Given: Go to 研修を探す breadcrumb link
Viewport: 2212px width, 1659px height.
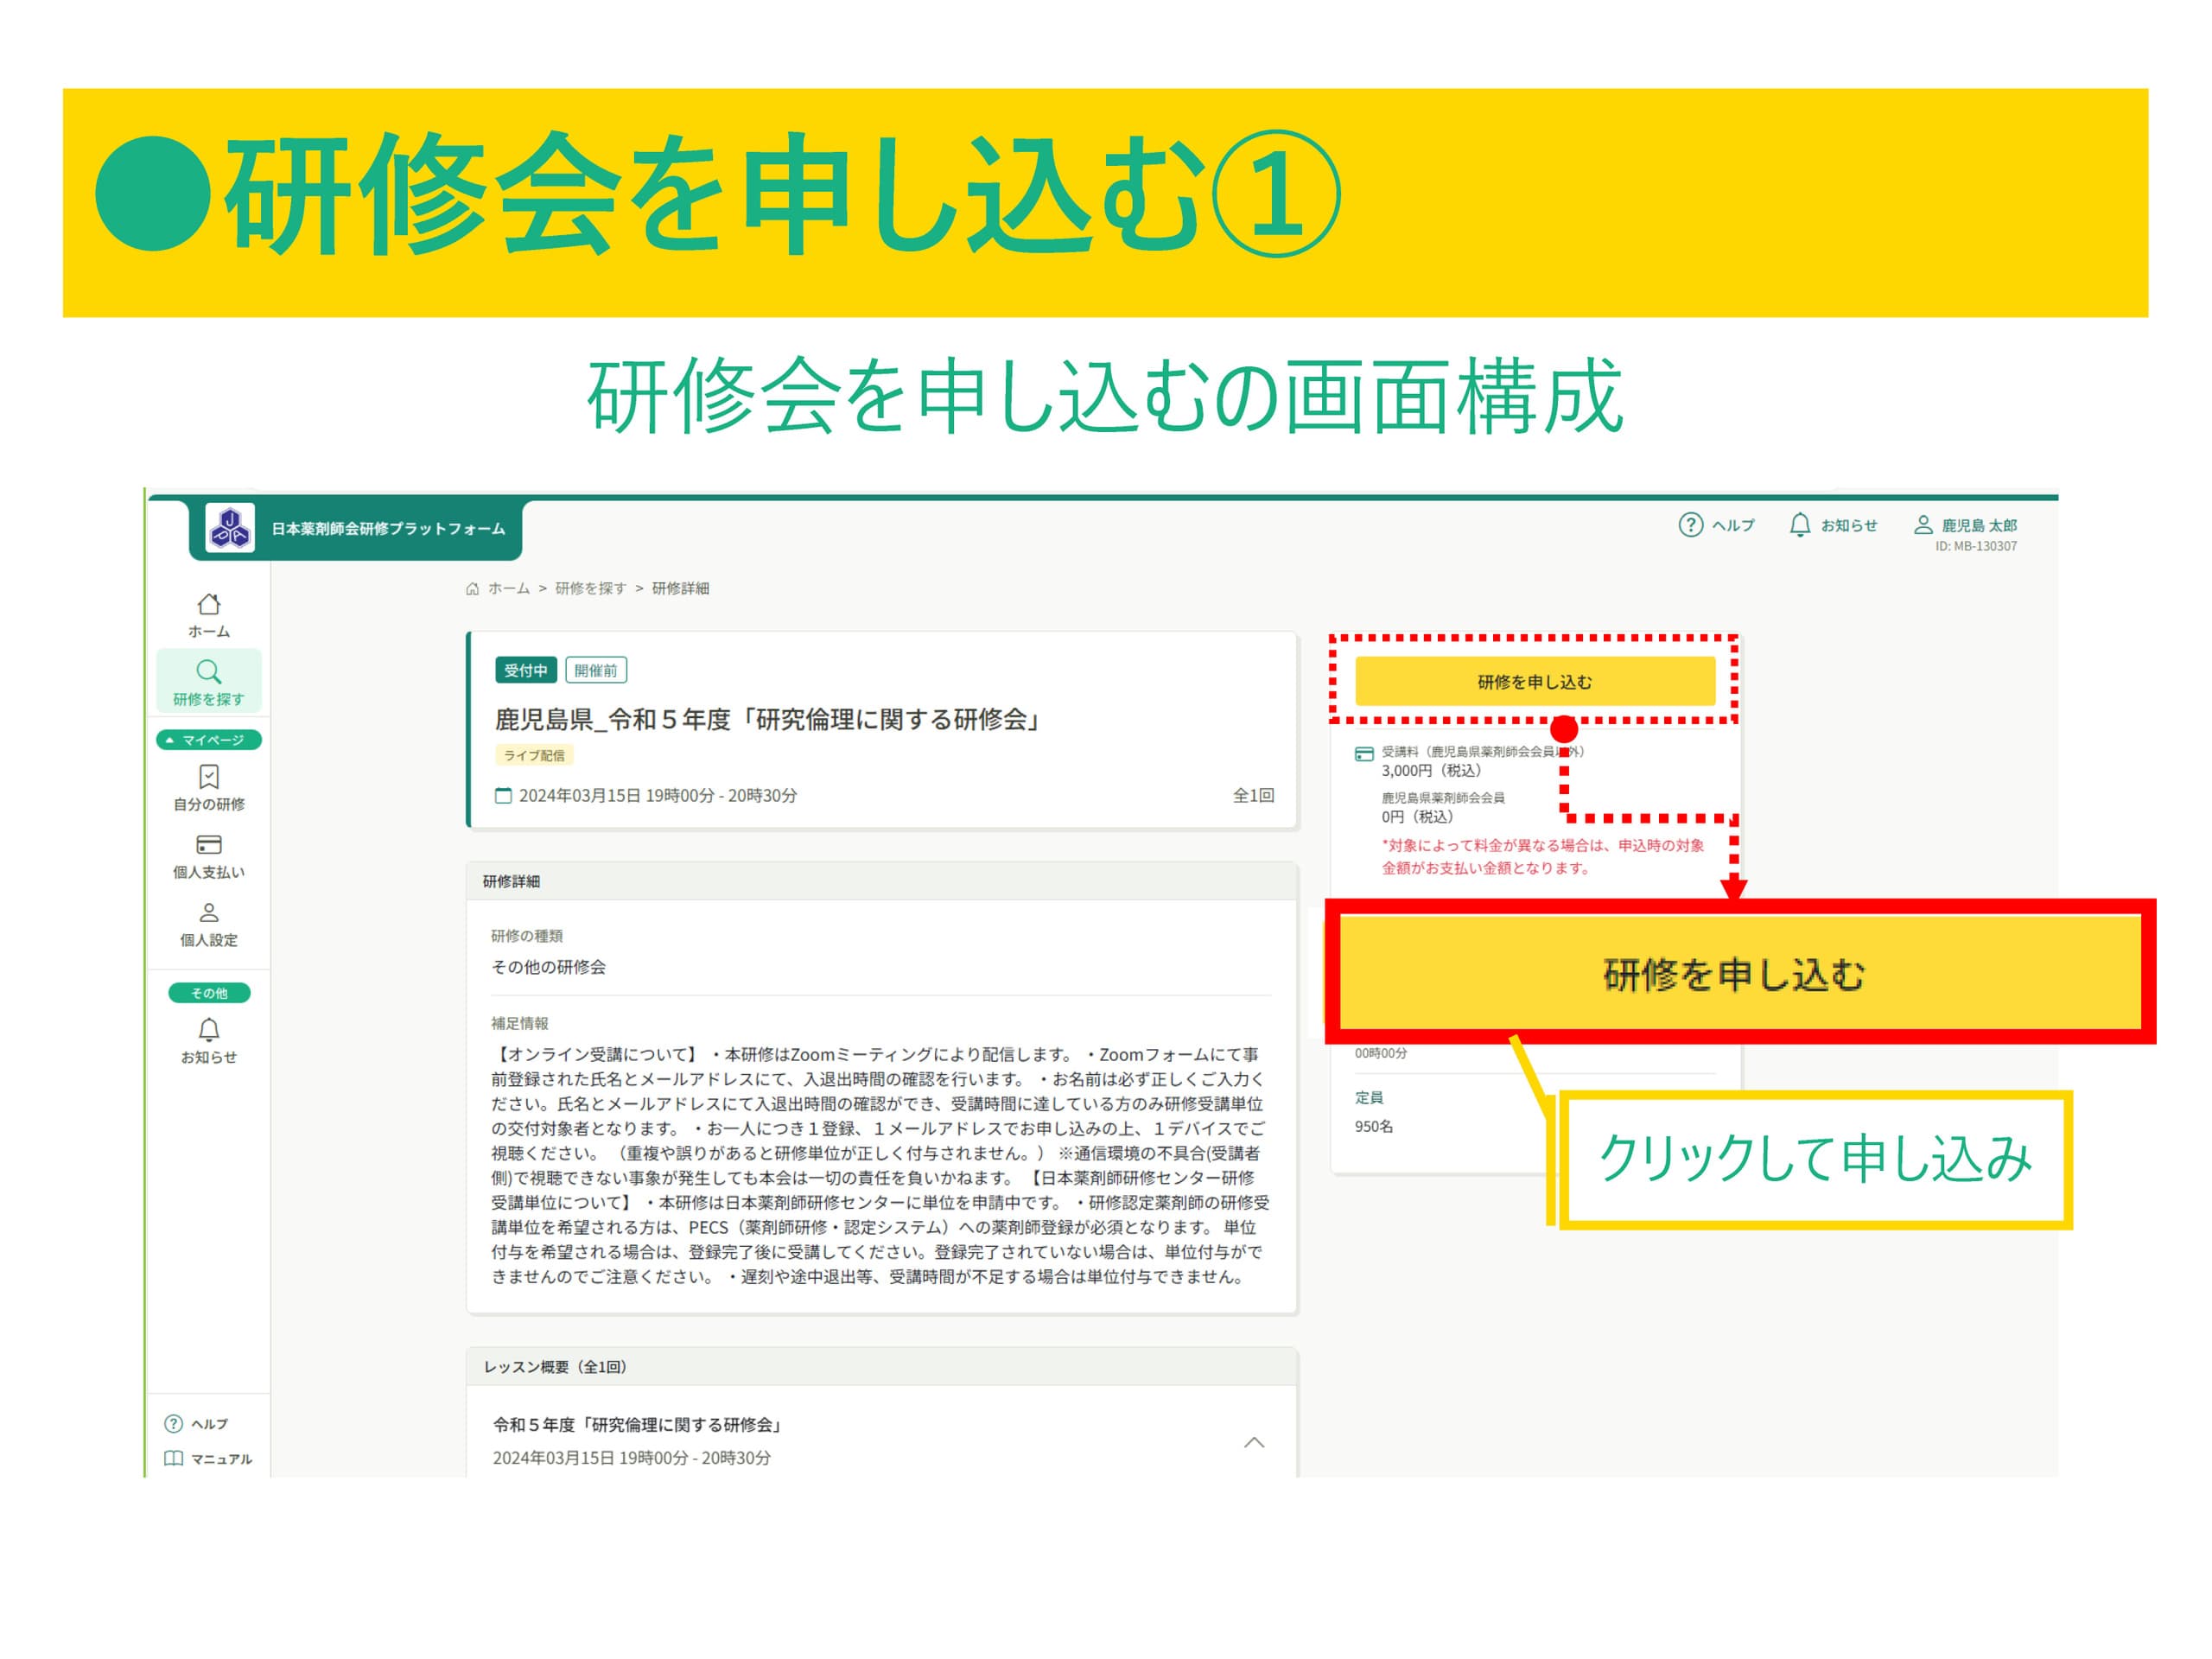Looking at the screenshot, I should coord(591,588).
